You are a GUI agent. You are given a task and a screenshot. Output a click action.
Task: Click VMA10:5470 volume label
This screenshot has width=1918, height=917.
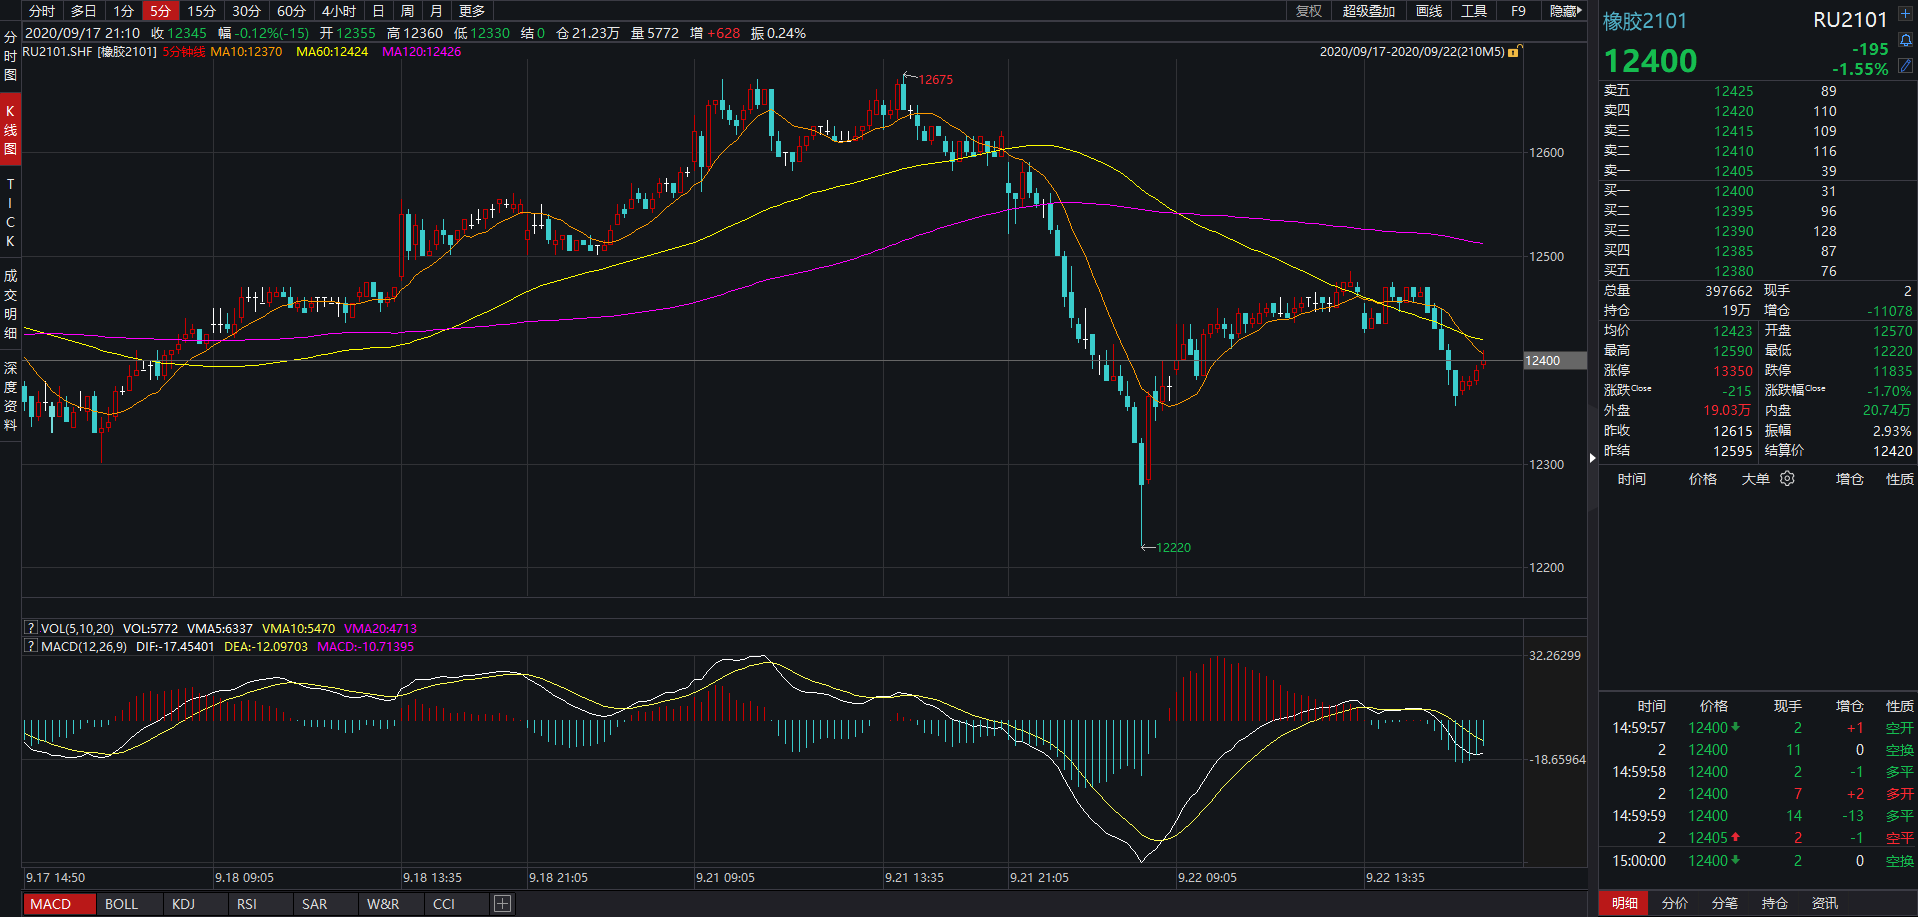[x=298, y=628]
